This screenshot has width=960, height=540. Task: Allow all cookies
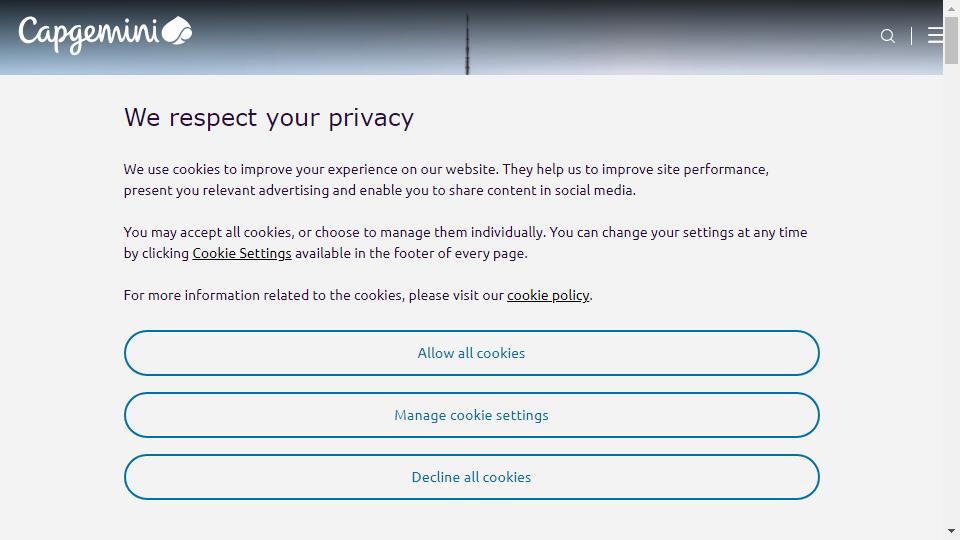(x=471, y=353)
